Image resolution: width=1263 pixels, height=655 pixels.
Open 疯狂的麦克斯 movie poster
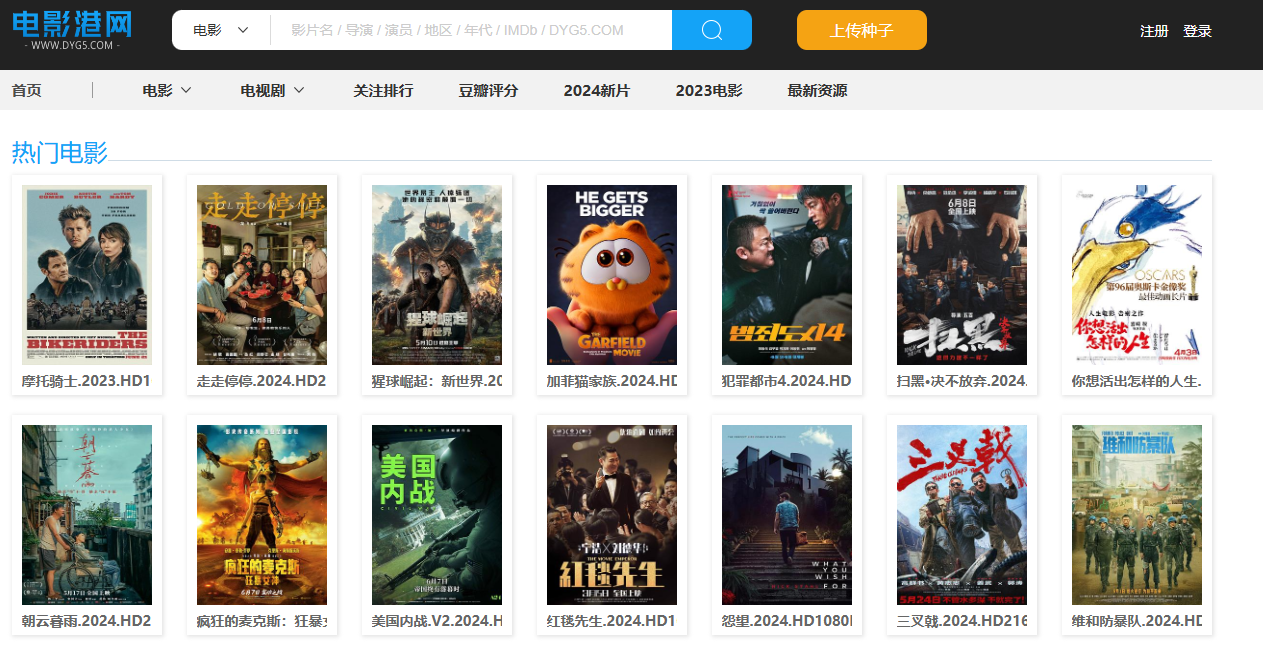coord(262,515)
